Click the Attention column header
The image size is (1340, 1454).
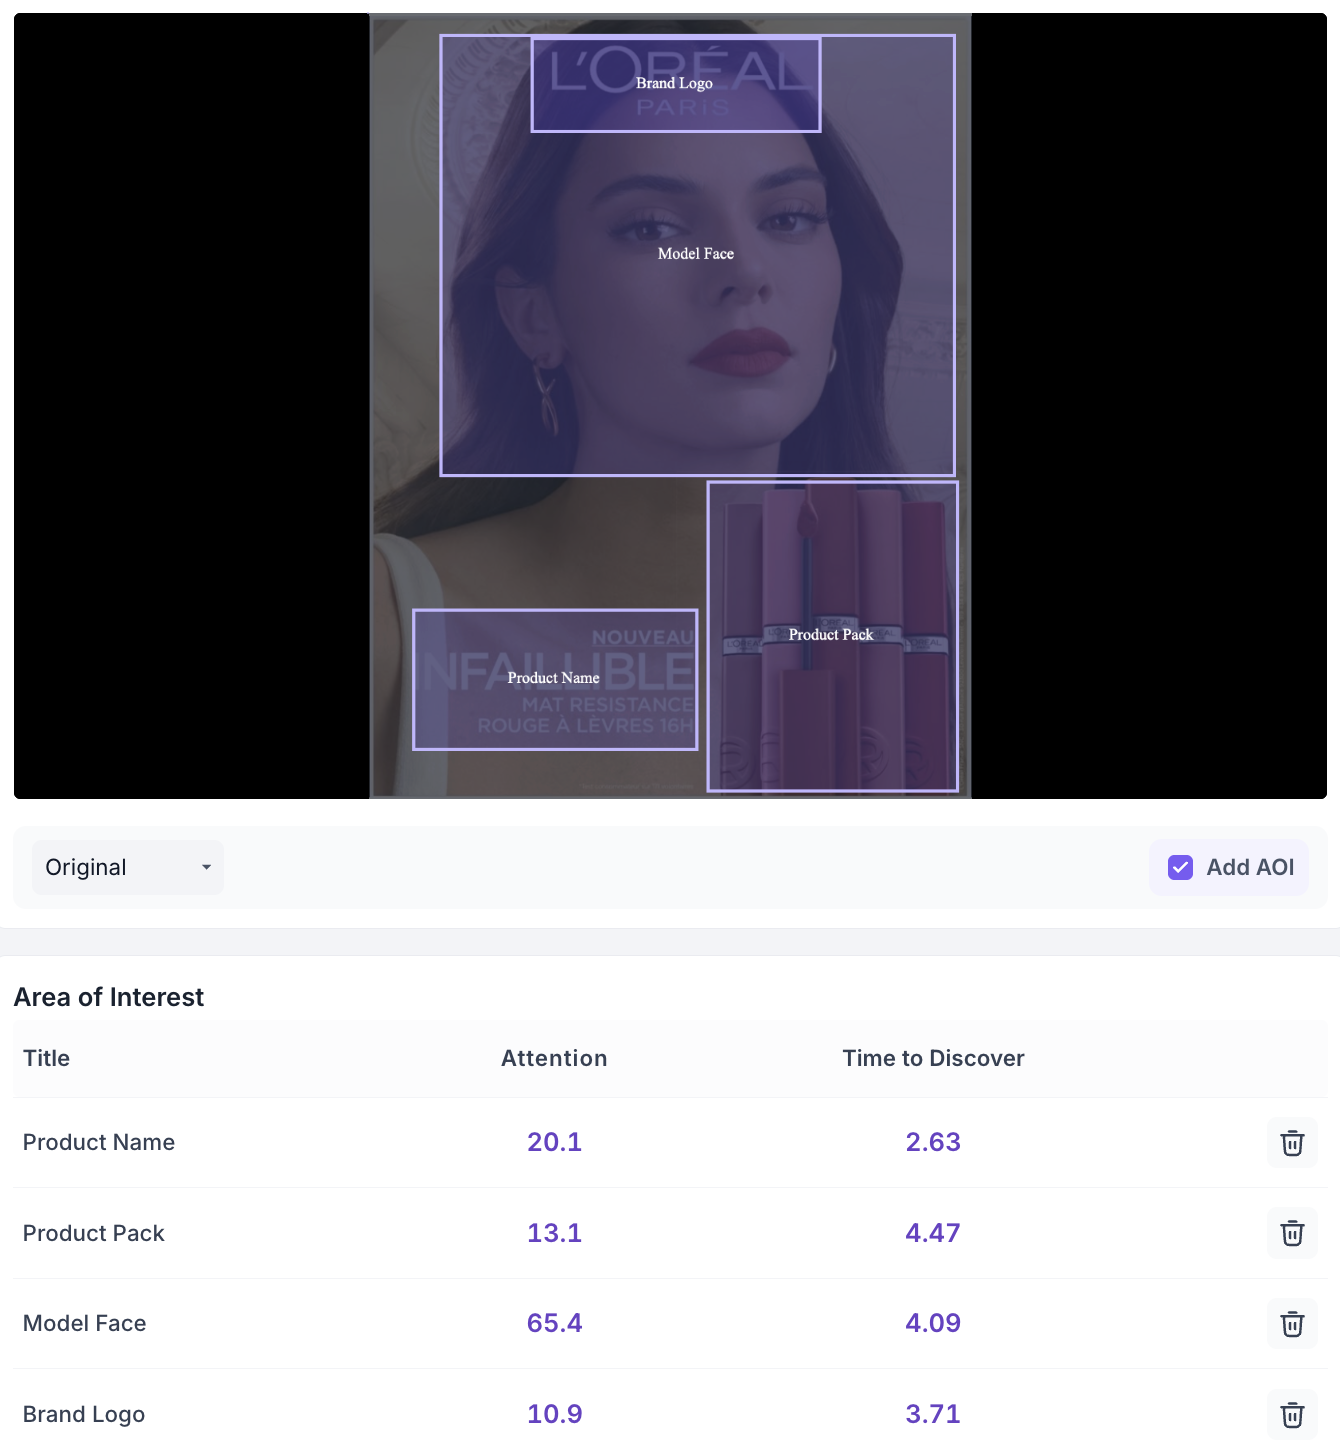pyautogui.click(x=554, y=1058)
